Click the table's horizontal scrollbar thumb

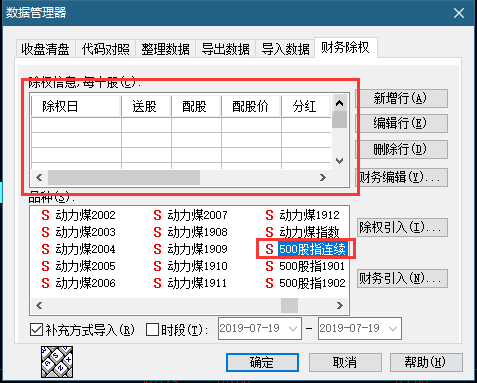(124, 177)
